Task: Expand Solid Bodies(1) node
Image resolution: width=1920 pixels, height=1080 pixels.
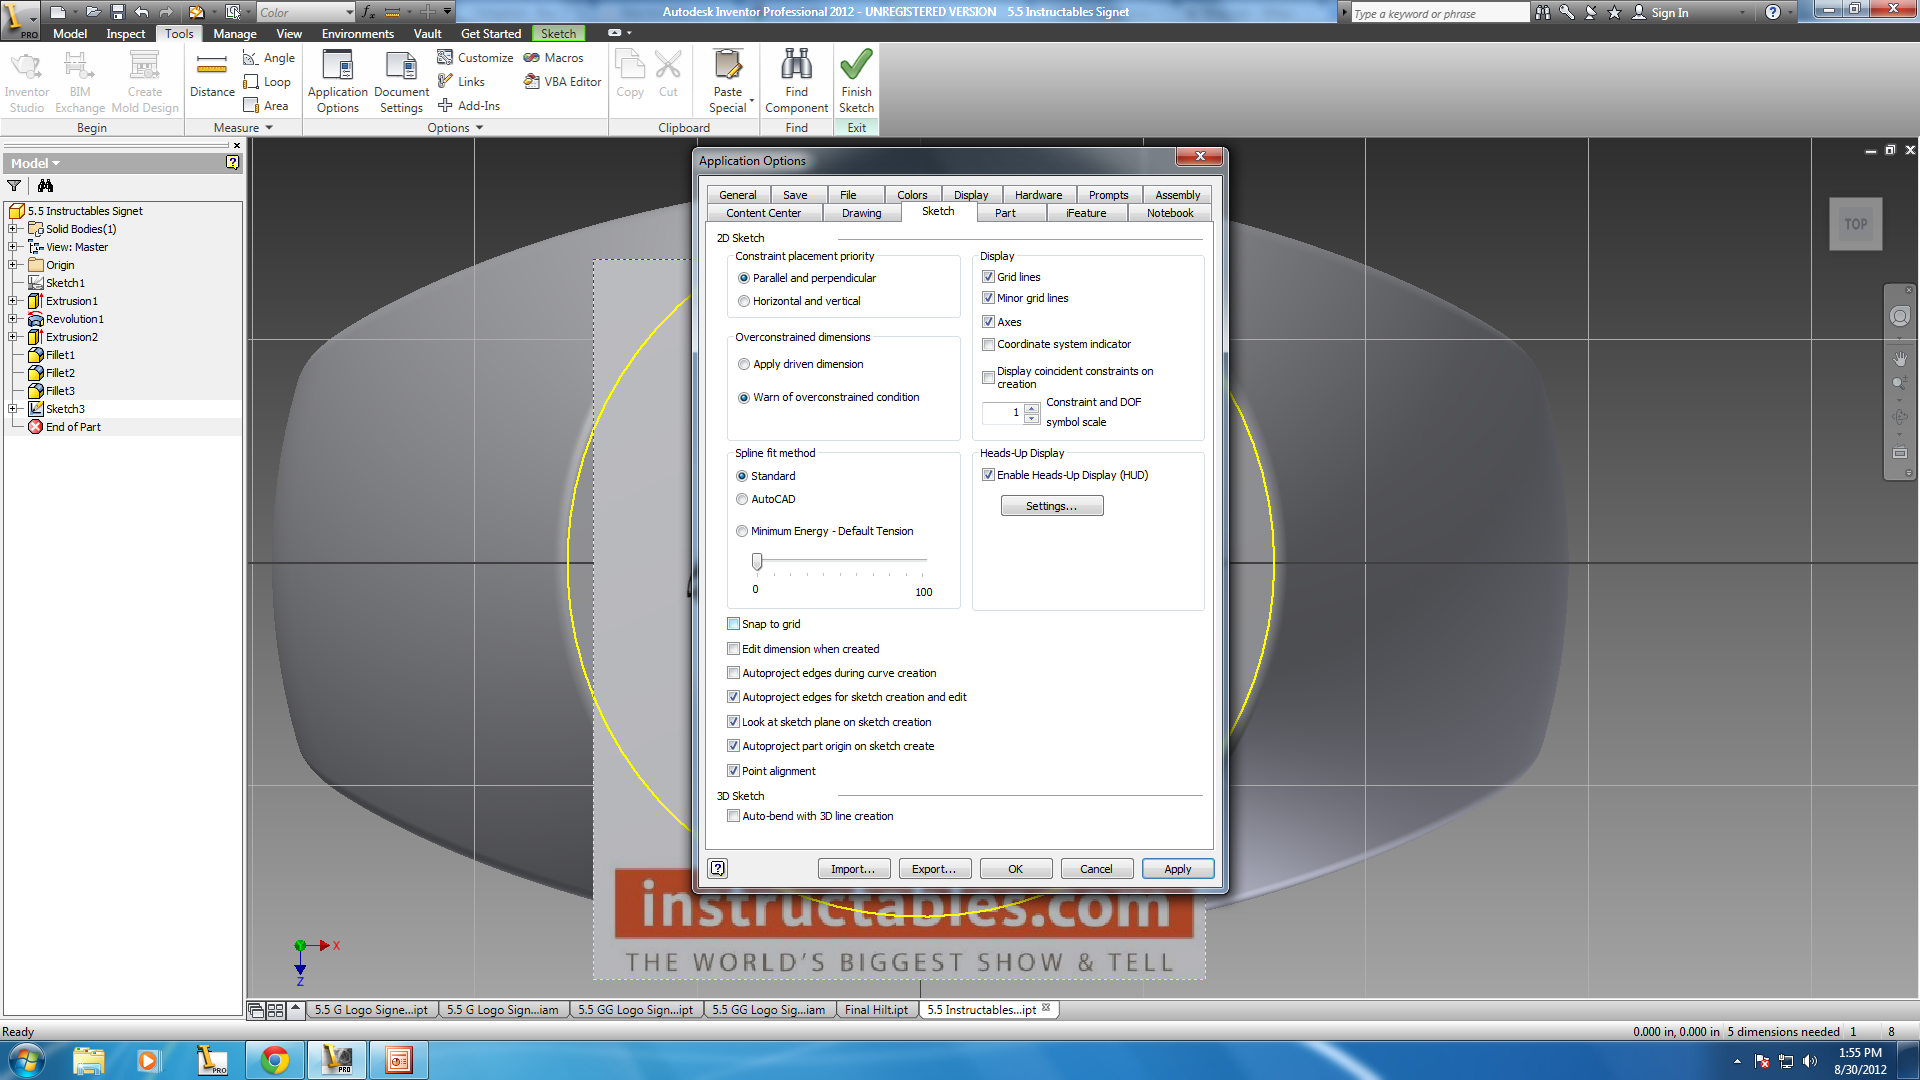Action: coord(13,229)
